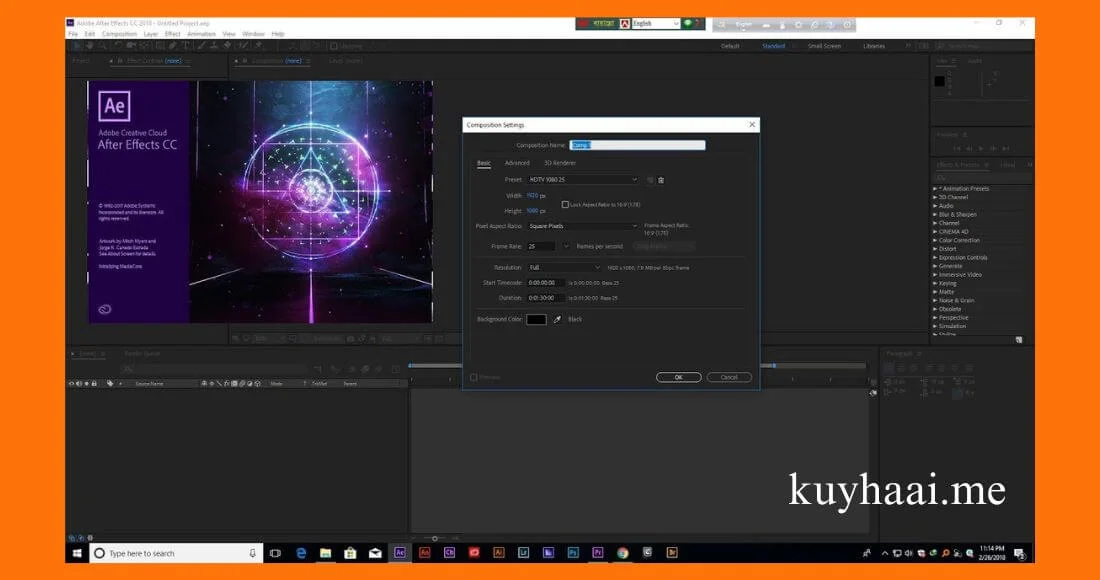Switch to the 3D Renderer tab

pos(559,163)
